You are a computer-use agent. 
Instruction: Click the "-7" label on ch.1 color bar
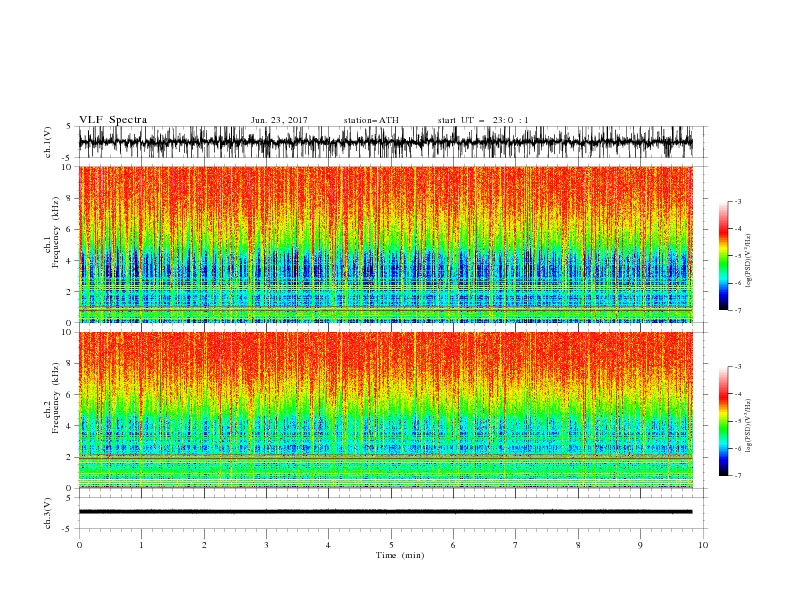point(738,310)
